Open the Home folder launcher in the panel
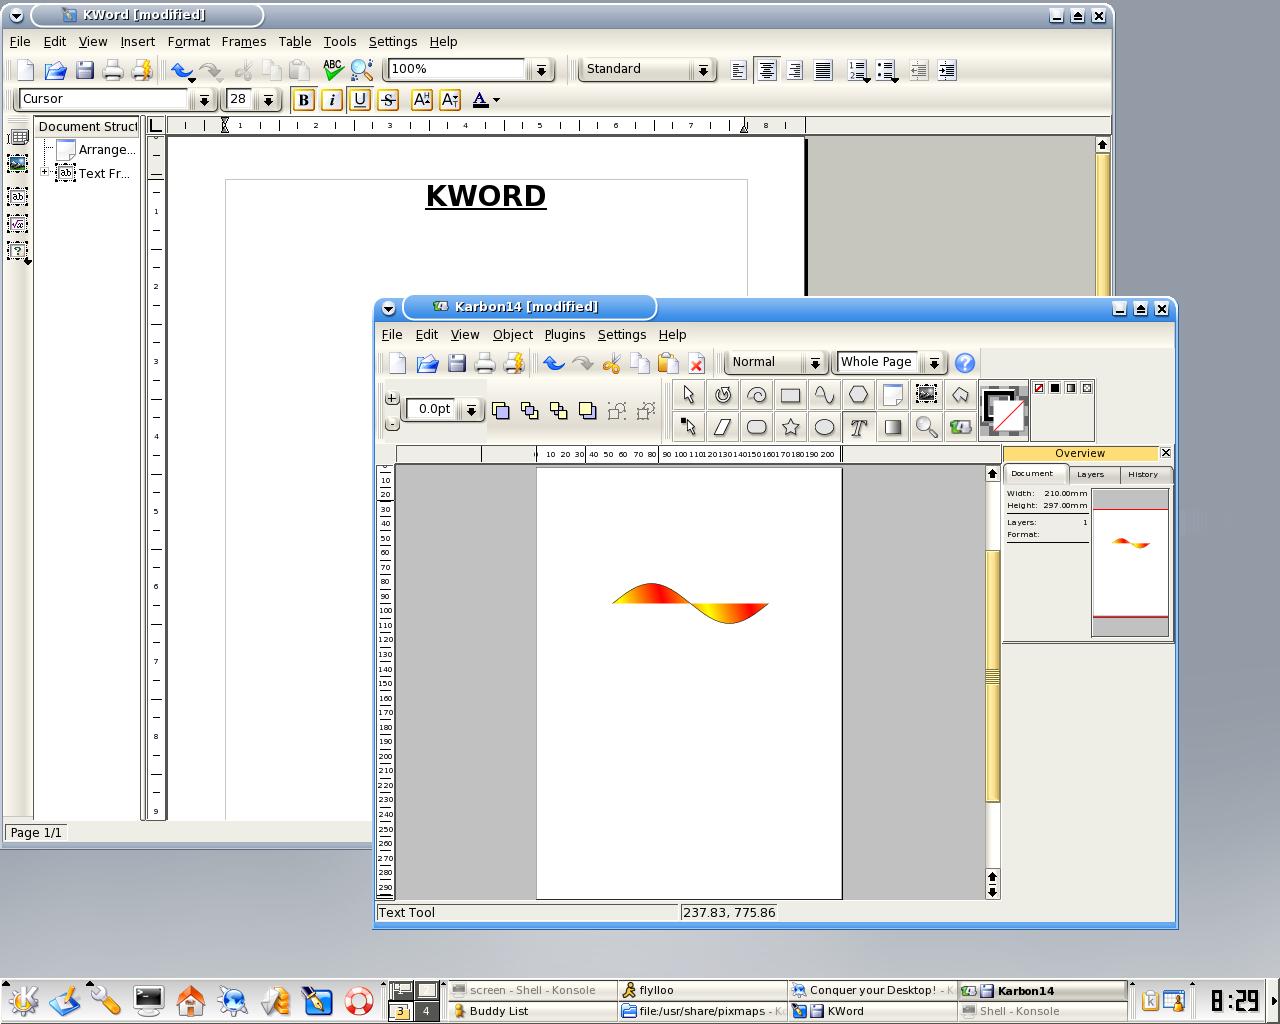1280x1024 pixels. 191,1000
